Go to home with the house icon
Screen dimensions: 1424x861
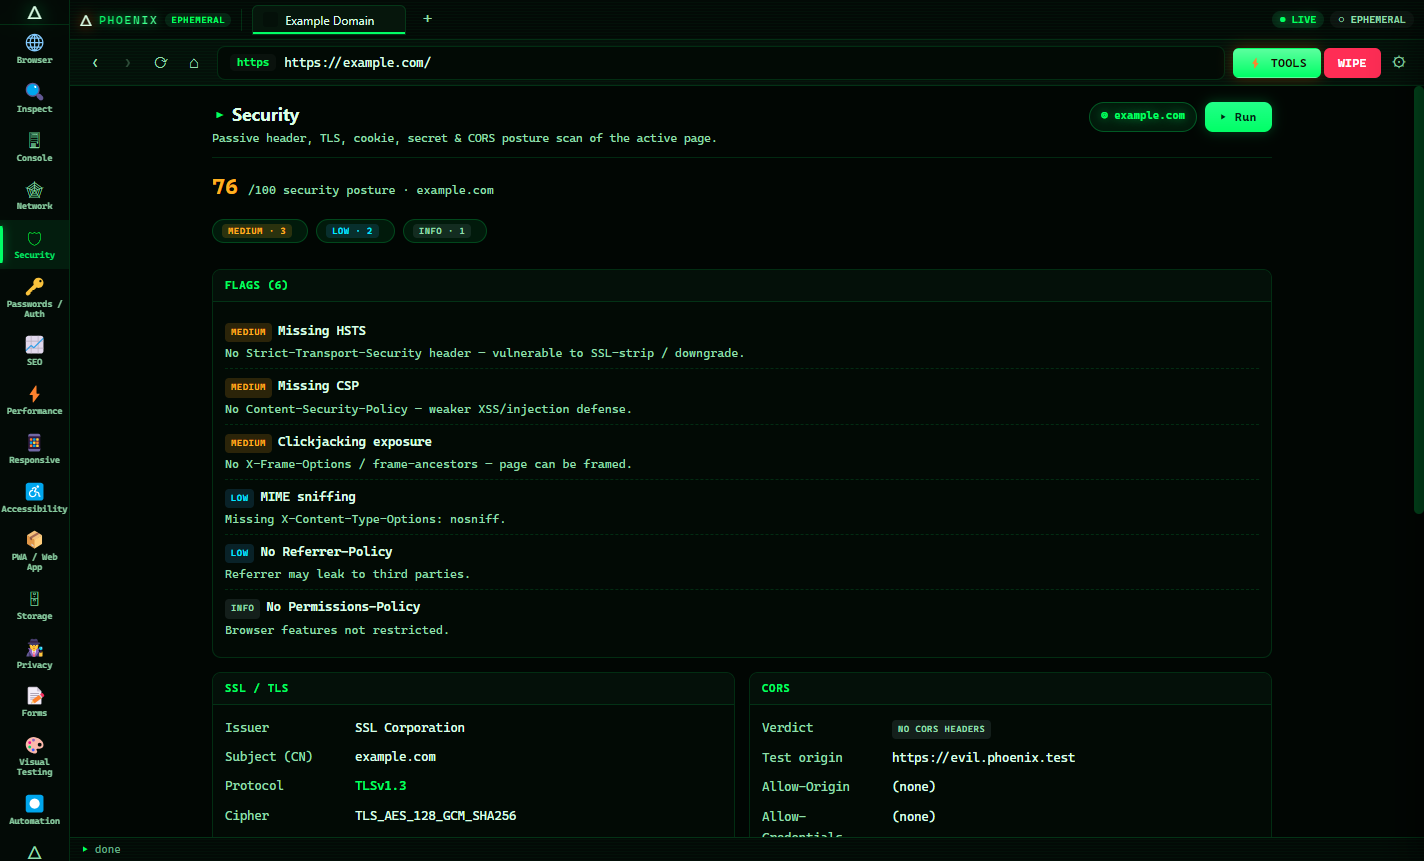pyautogui.click(x=194, y=62)
